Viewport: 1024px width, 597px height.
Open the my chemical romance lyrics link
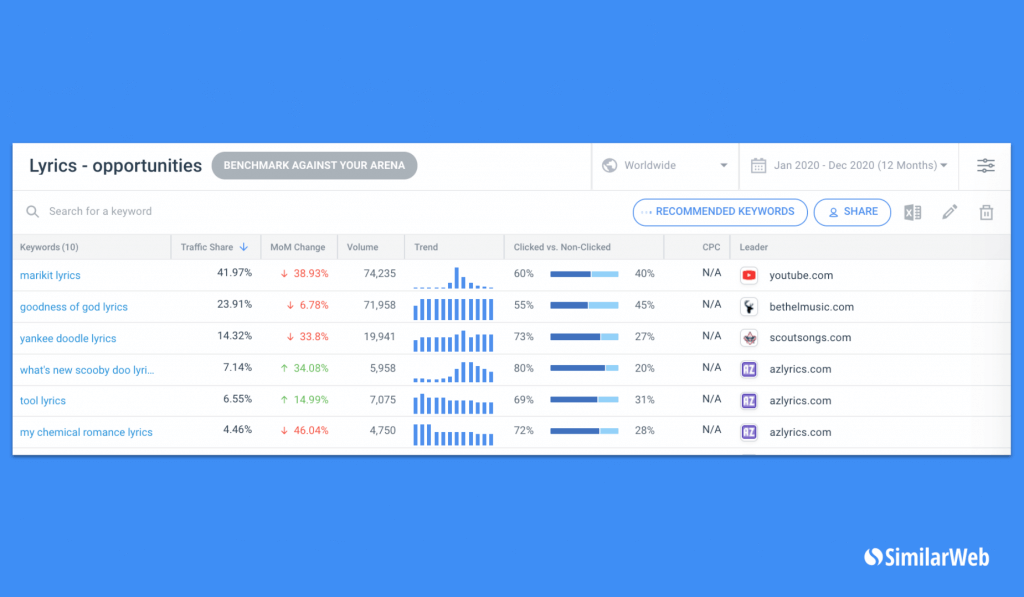coord(86,432)
